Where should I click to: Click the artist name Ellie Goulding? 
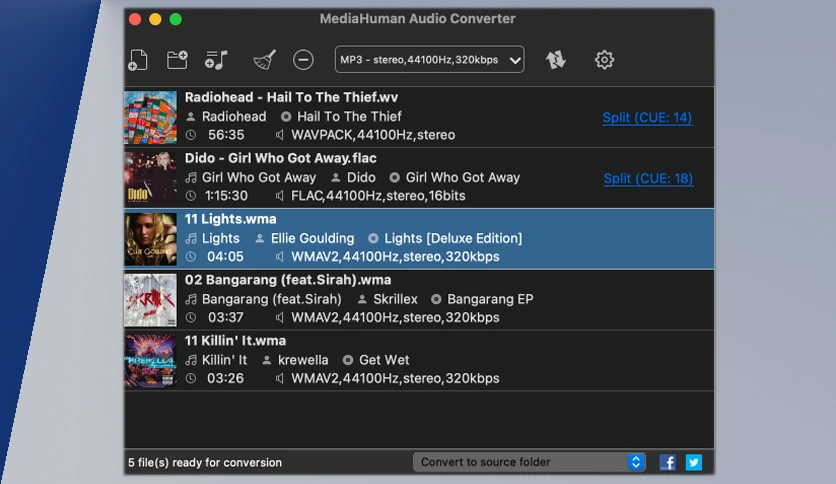312,238
